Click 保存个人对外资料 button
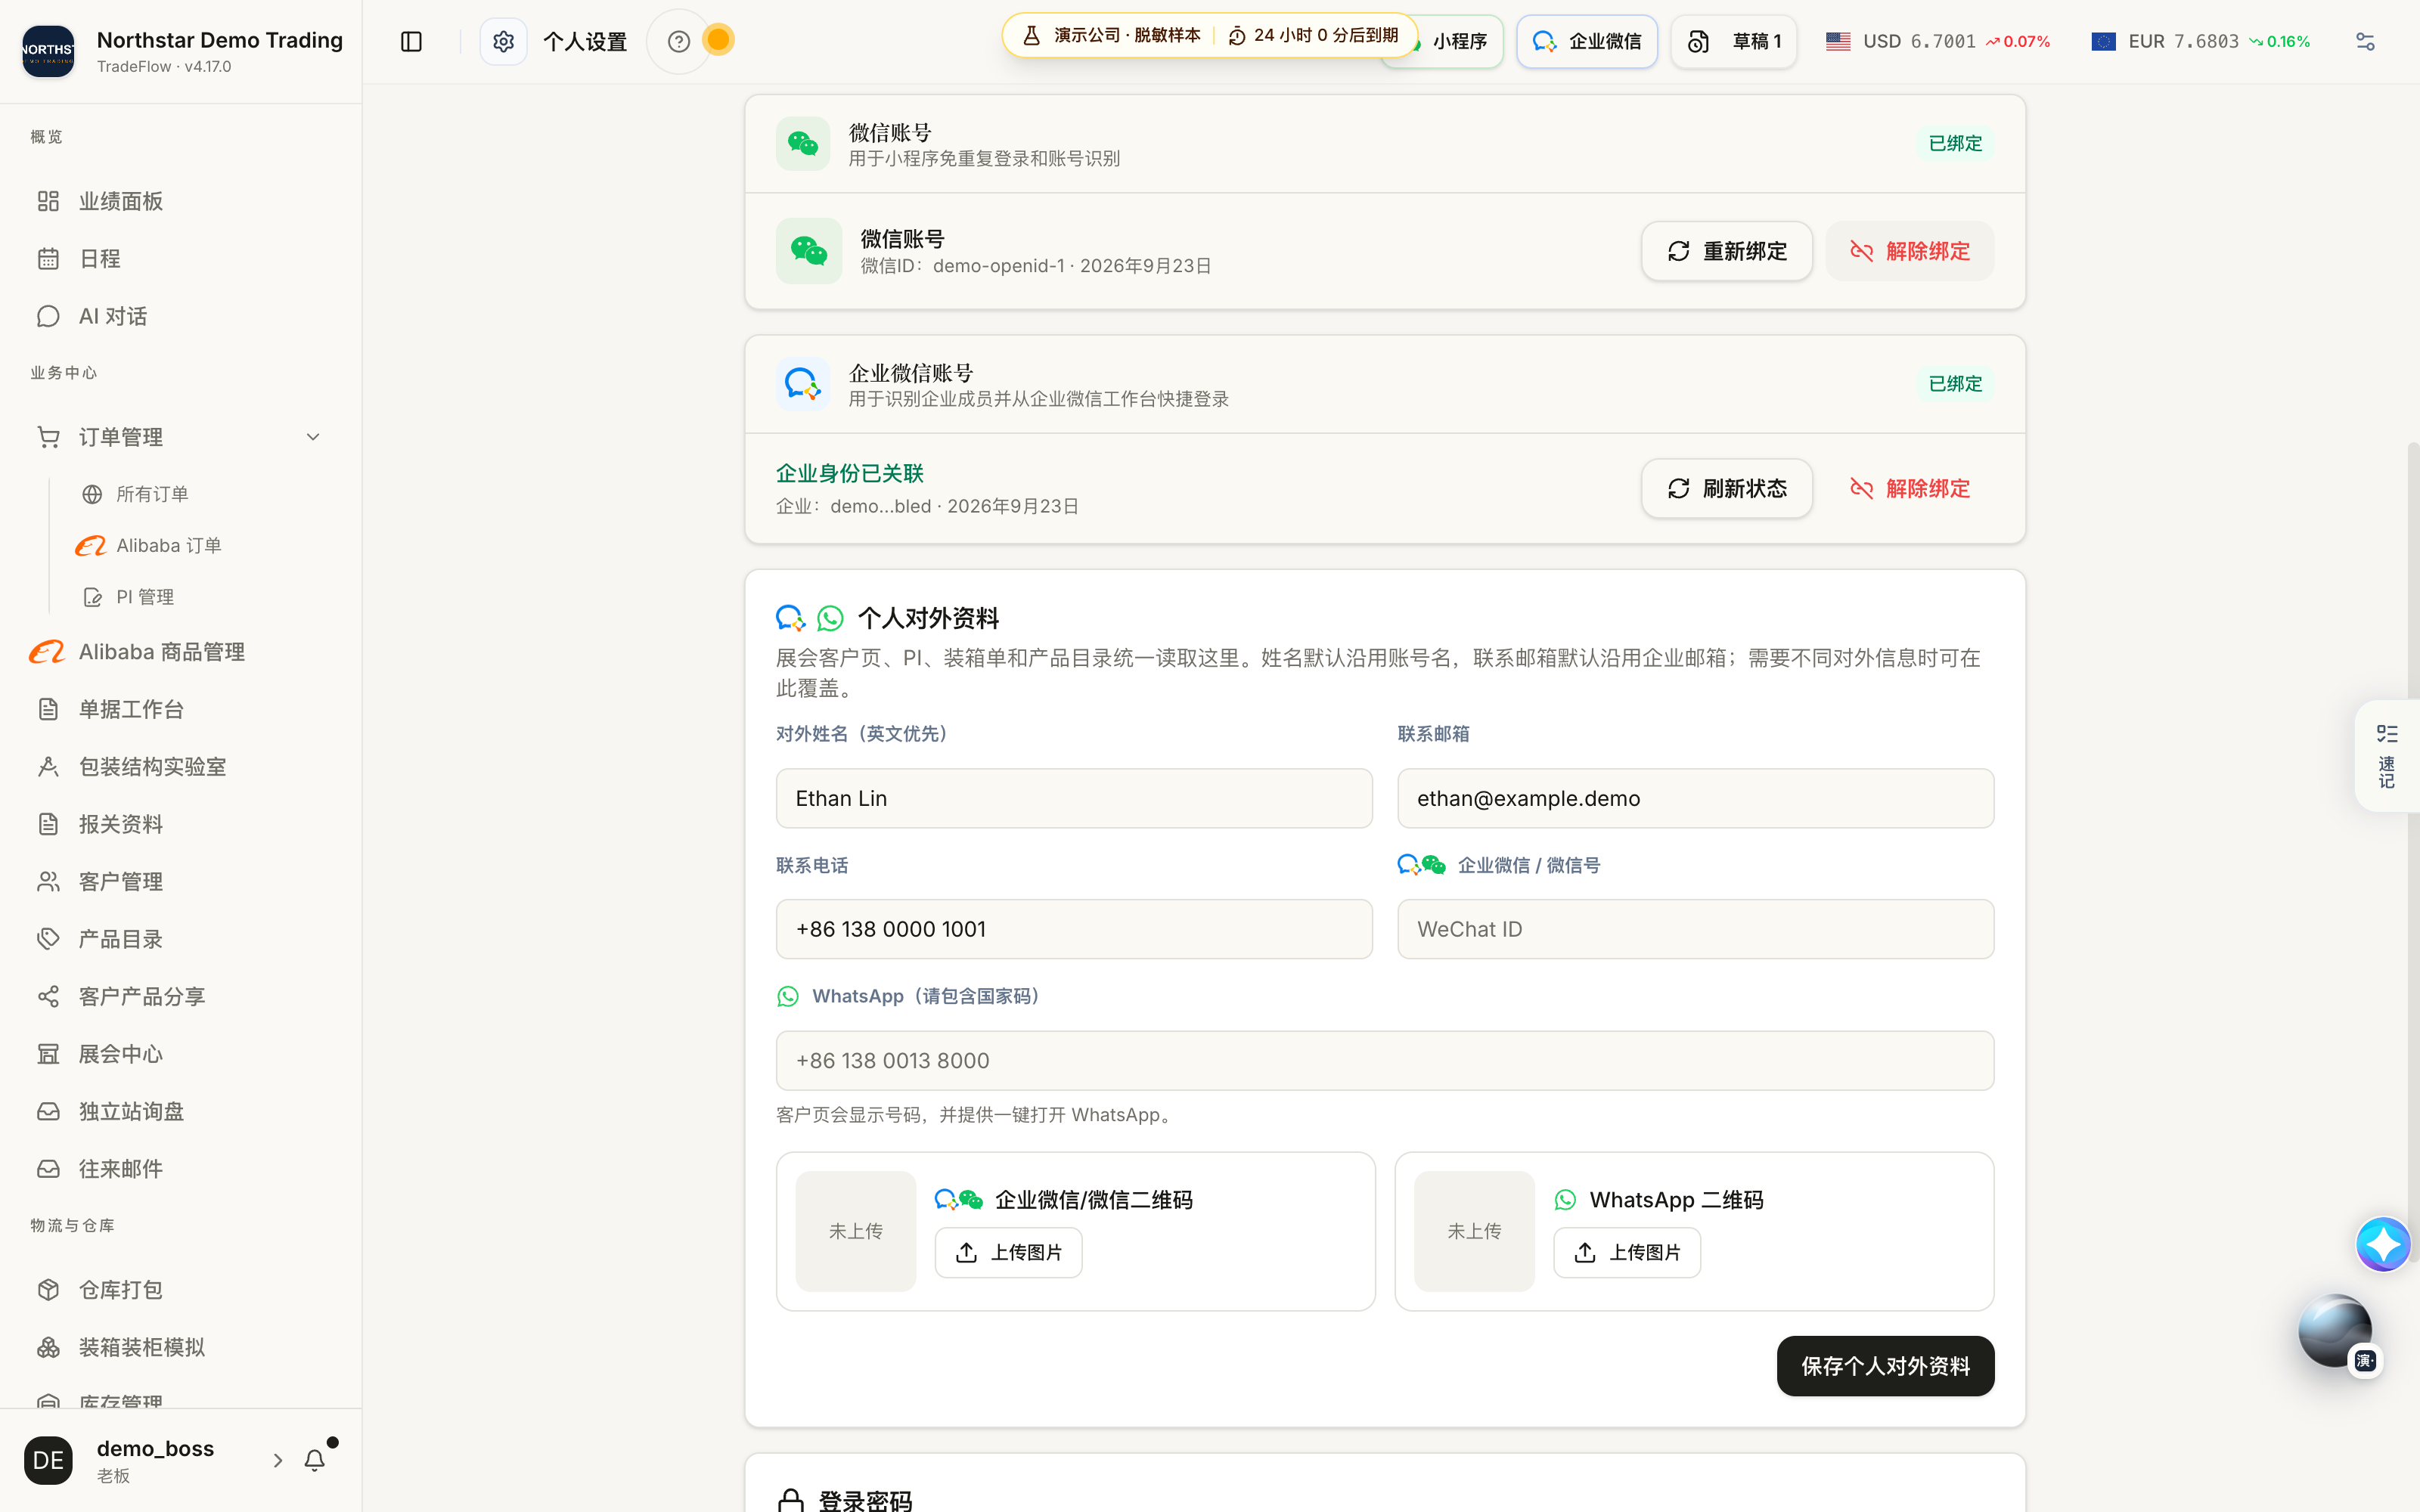 coord(1885,1366)
